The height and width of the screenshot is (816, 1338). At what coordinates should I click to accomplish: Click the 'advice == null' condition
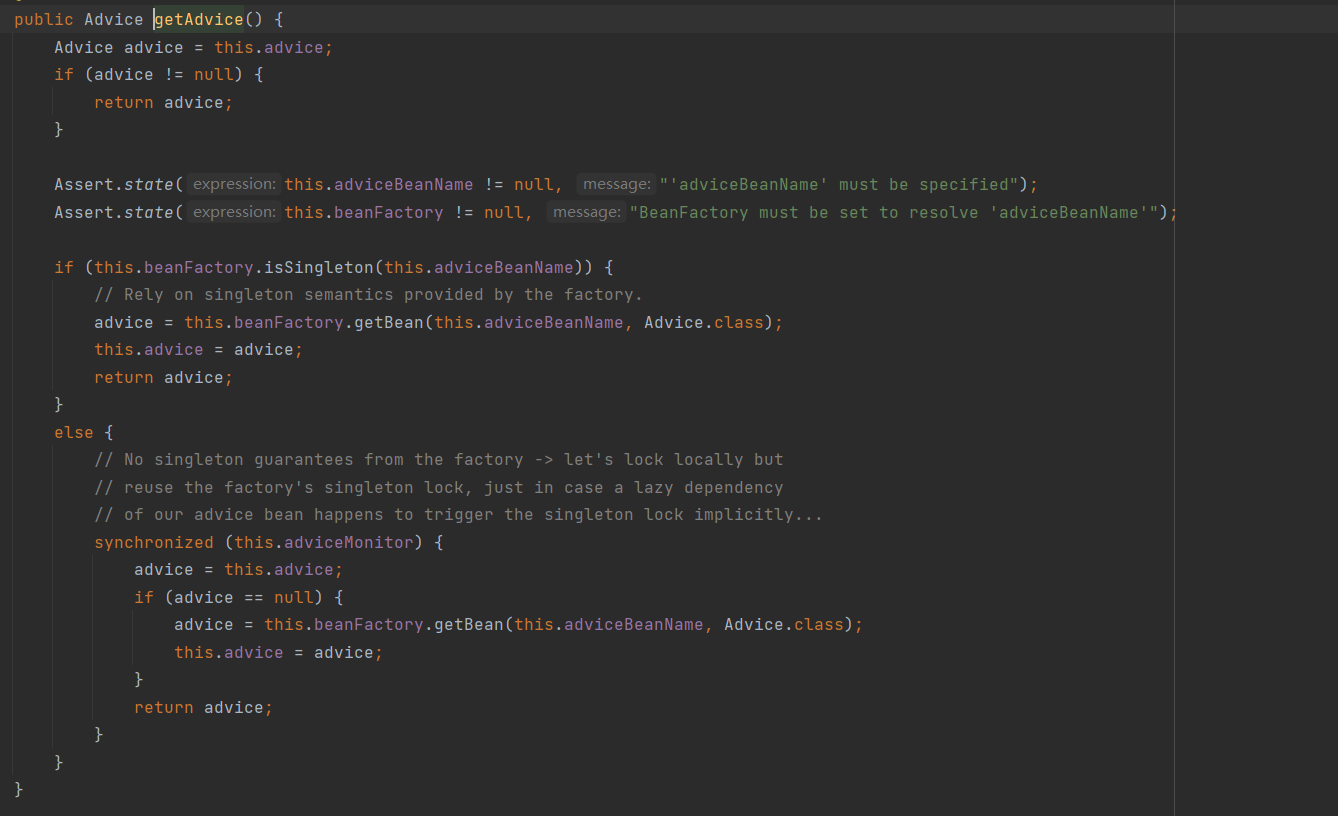click(x=243, y=598)
